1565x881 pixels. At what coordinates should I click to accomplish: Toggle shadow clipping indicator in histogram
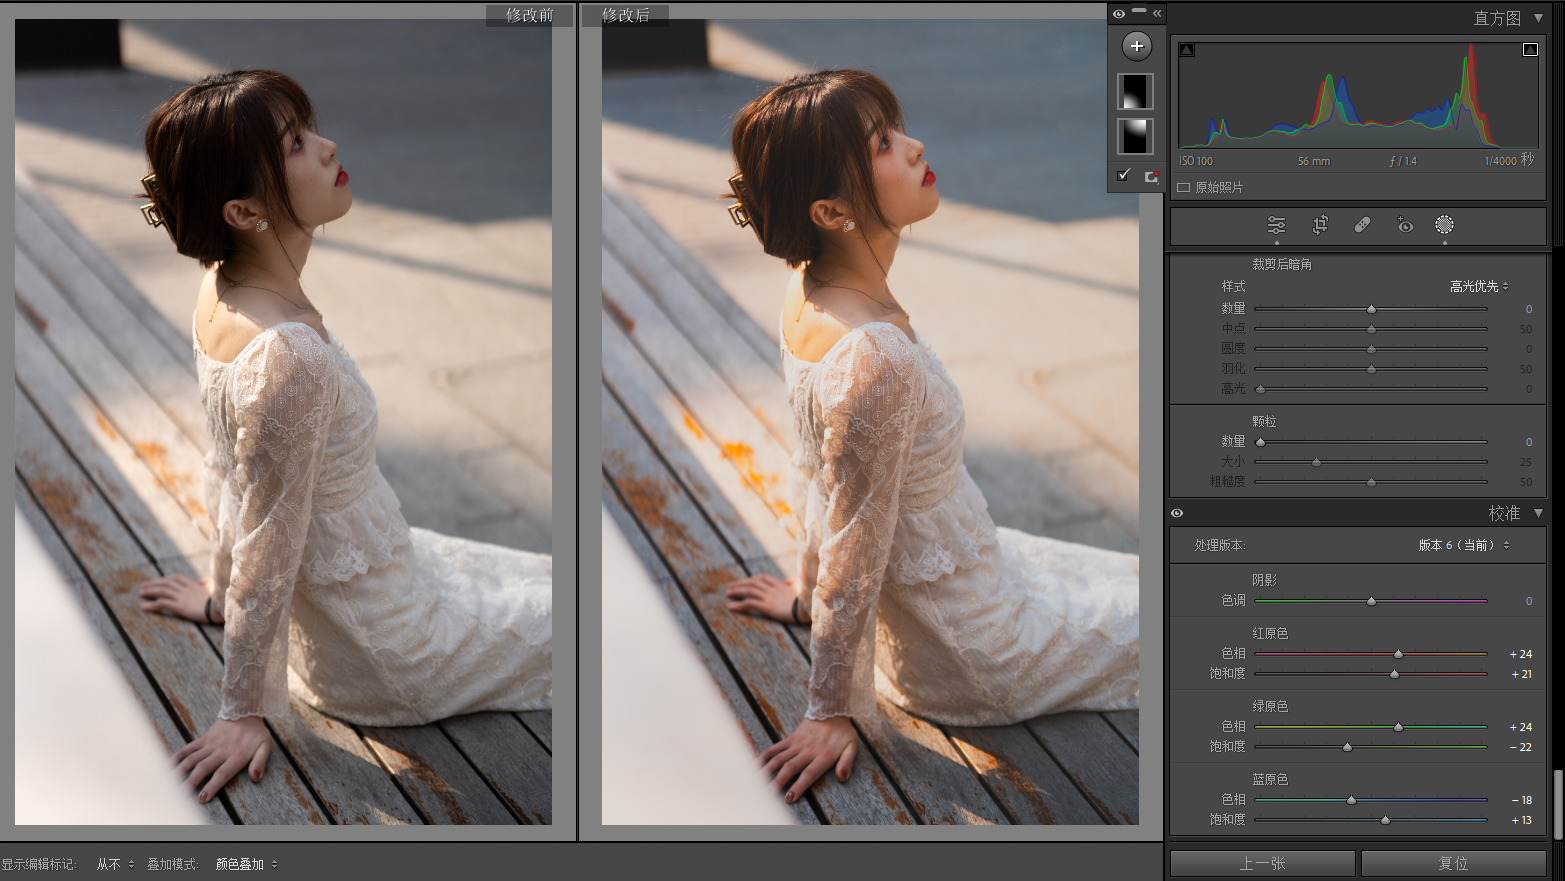1187,50
